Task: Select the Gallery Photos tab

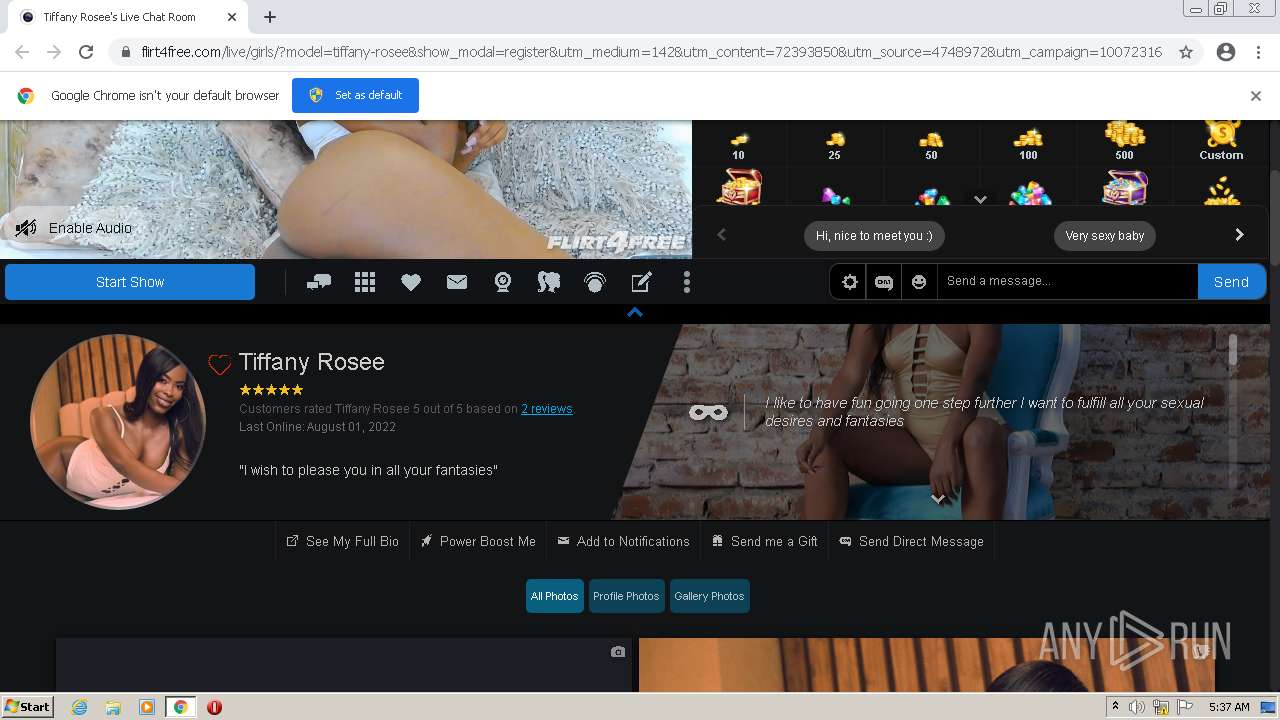Action: 709,596
